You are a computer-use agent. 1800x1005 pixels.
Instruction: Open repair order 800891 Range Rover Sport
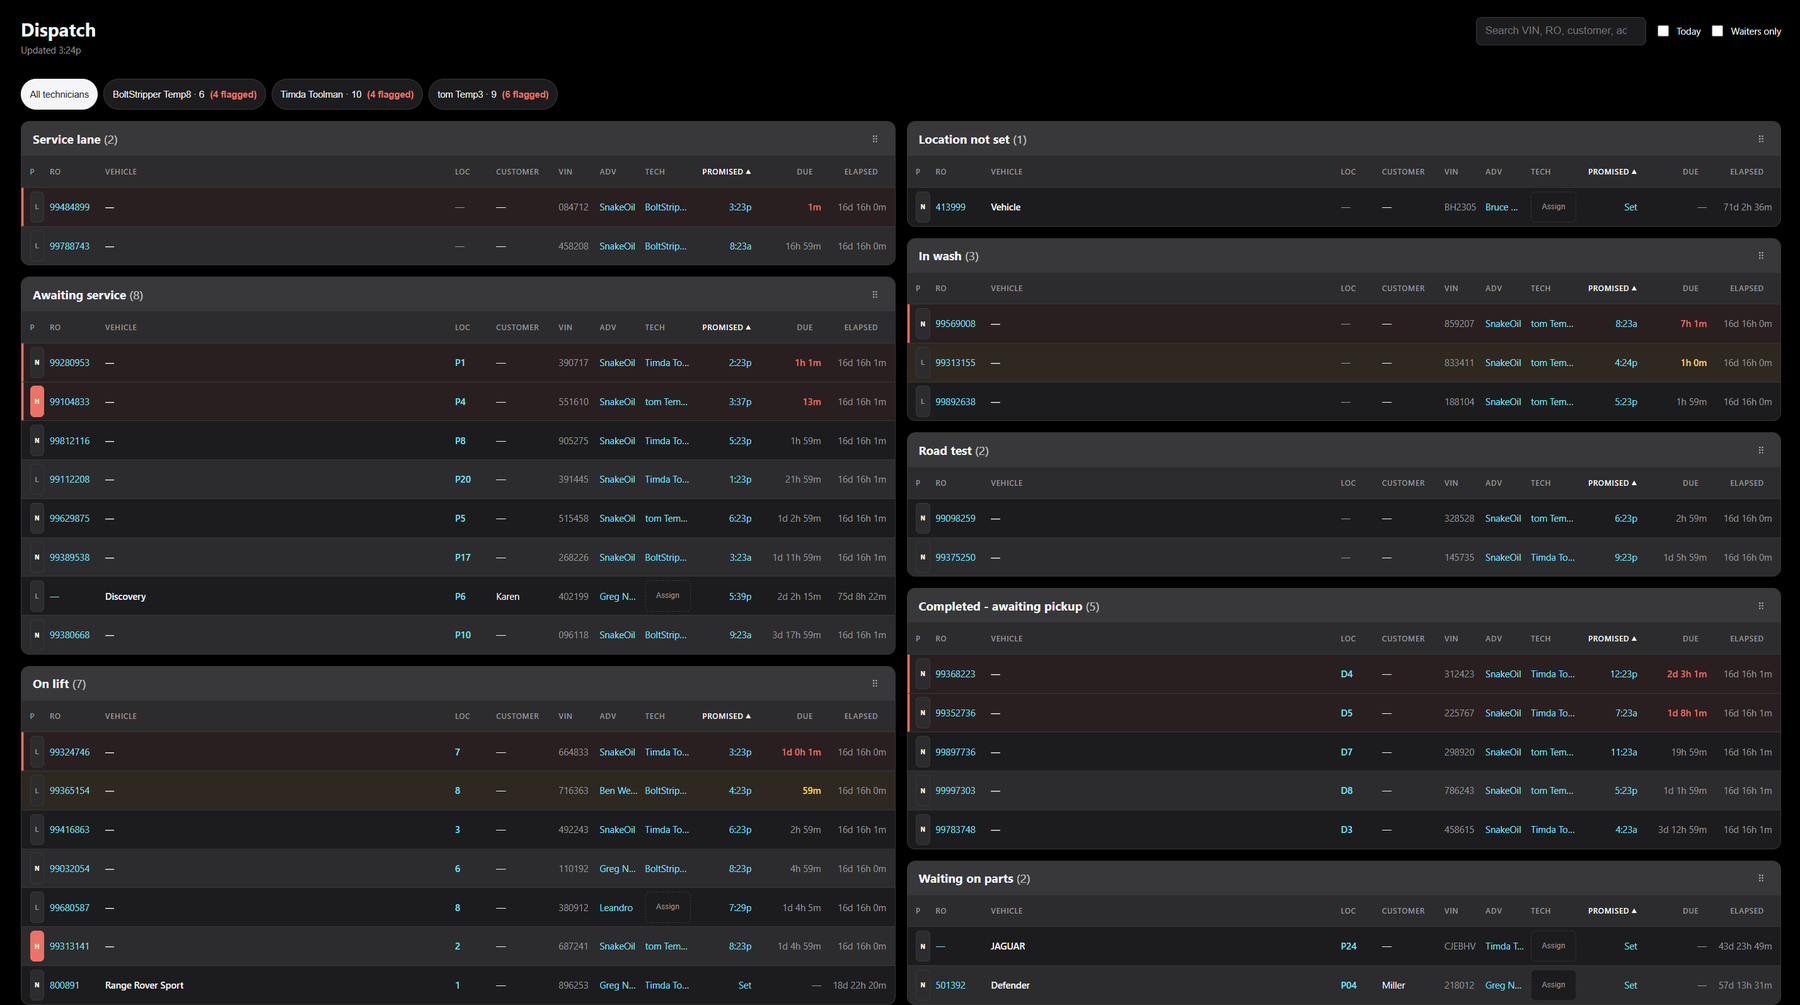[64, 985]
